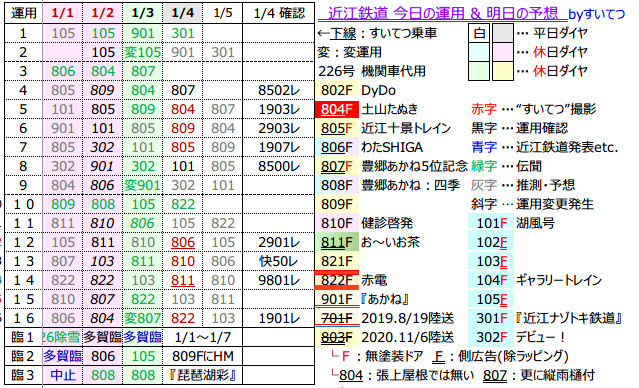Select the struck-through 803F cell

[337, 337]
